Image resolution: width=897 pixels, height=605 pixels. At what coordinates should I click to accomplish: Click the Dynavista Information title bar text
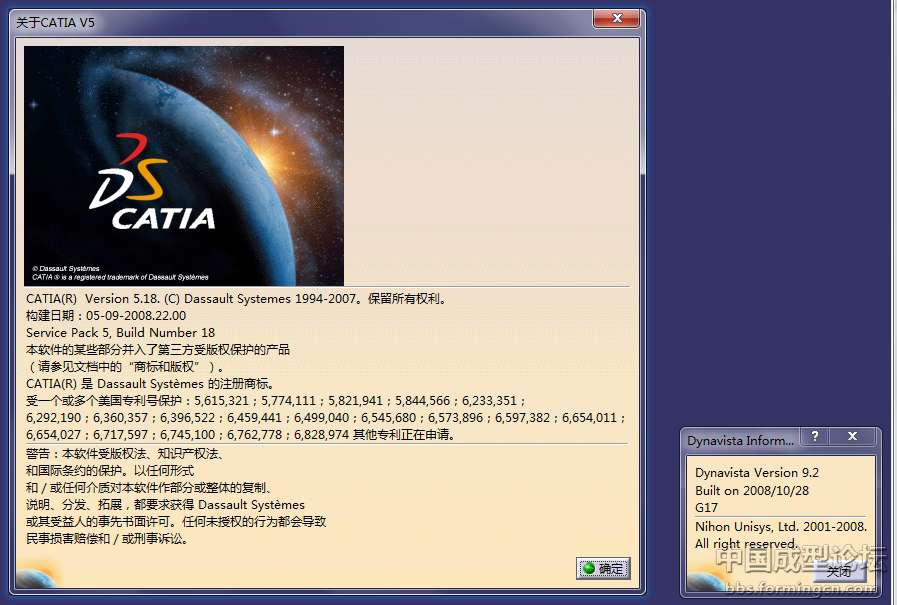click(741, 440)
